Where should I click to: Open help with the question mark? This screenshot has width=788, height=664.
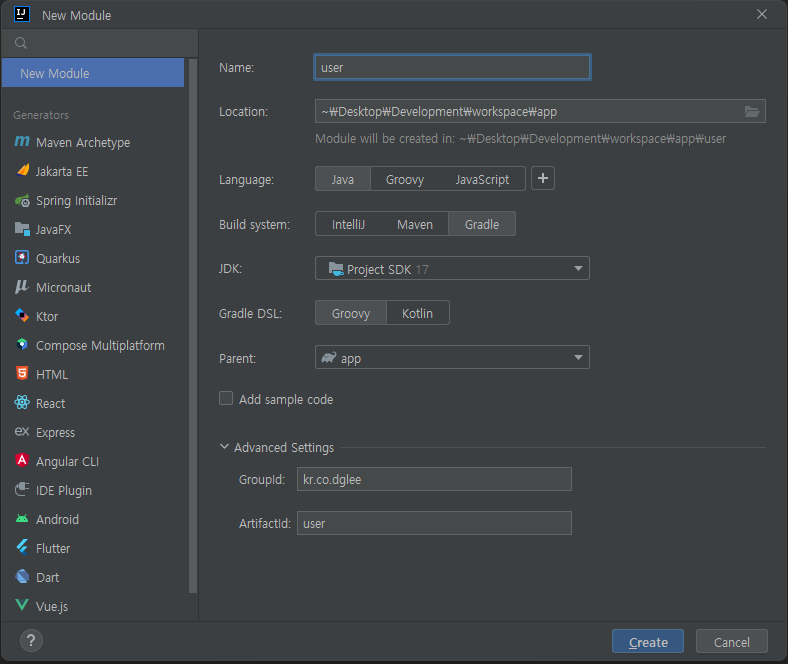pos(31,640)
